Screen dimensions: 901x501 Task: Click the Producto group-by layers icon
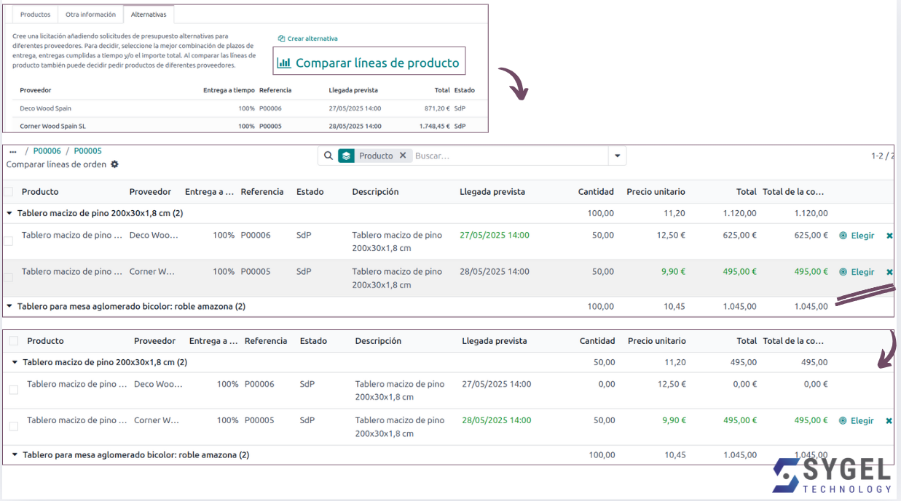point(346,156)
